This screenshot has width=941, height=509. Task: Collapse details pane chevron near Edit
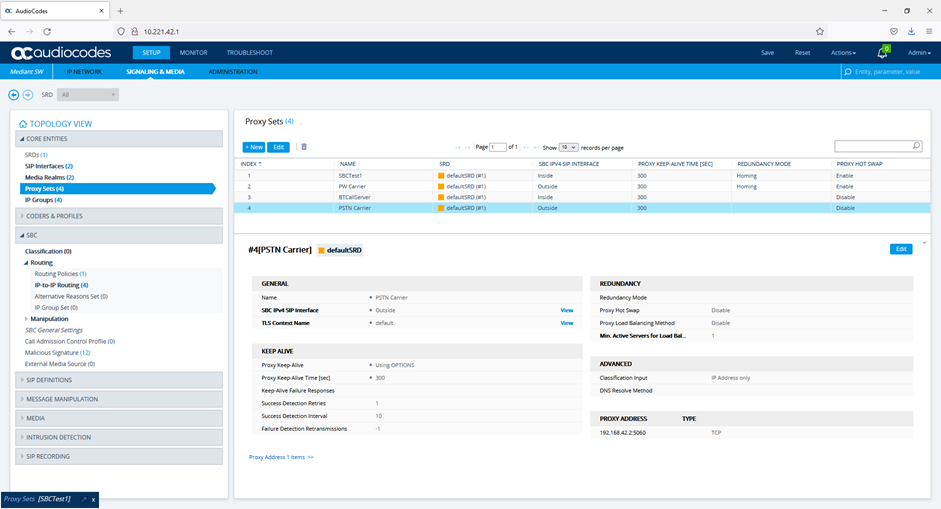(924, 243)
